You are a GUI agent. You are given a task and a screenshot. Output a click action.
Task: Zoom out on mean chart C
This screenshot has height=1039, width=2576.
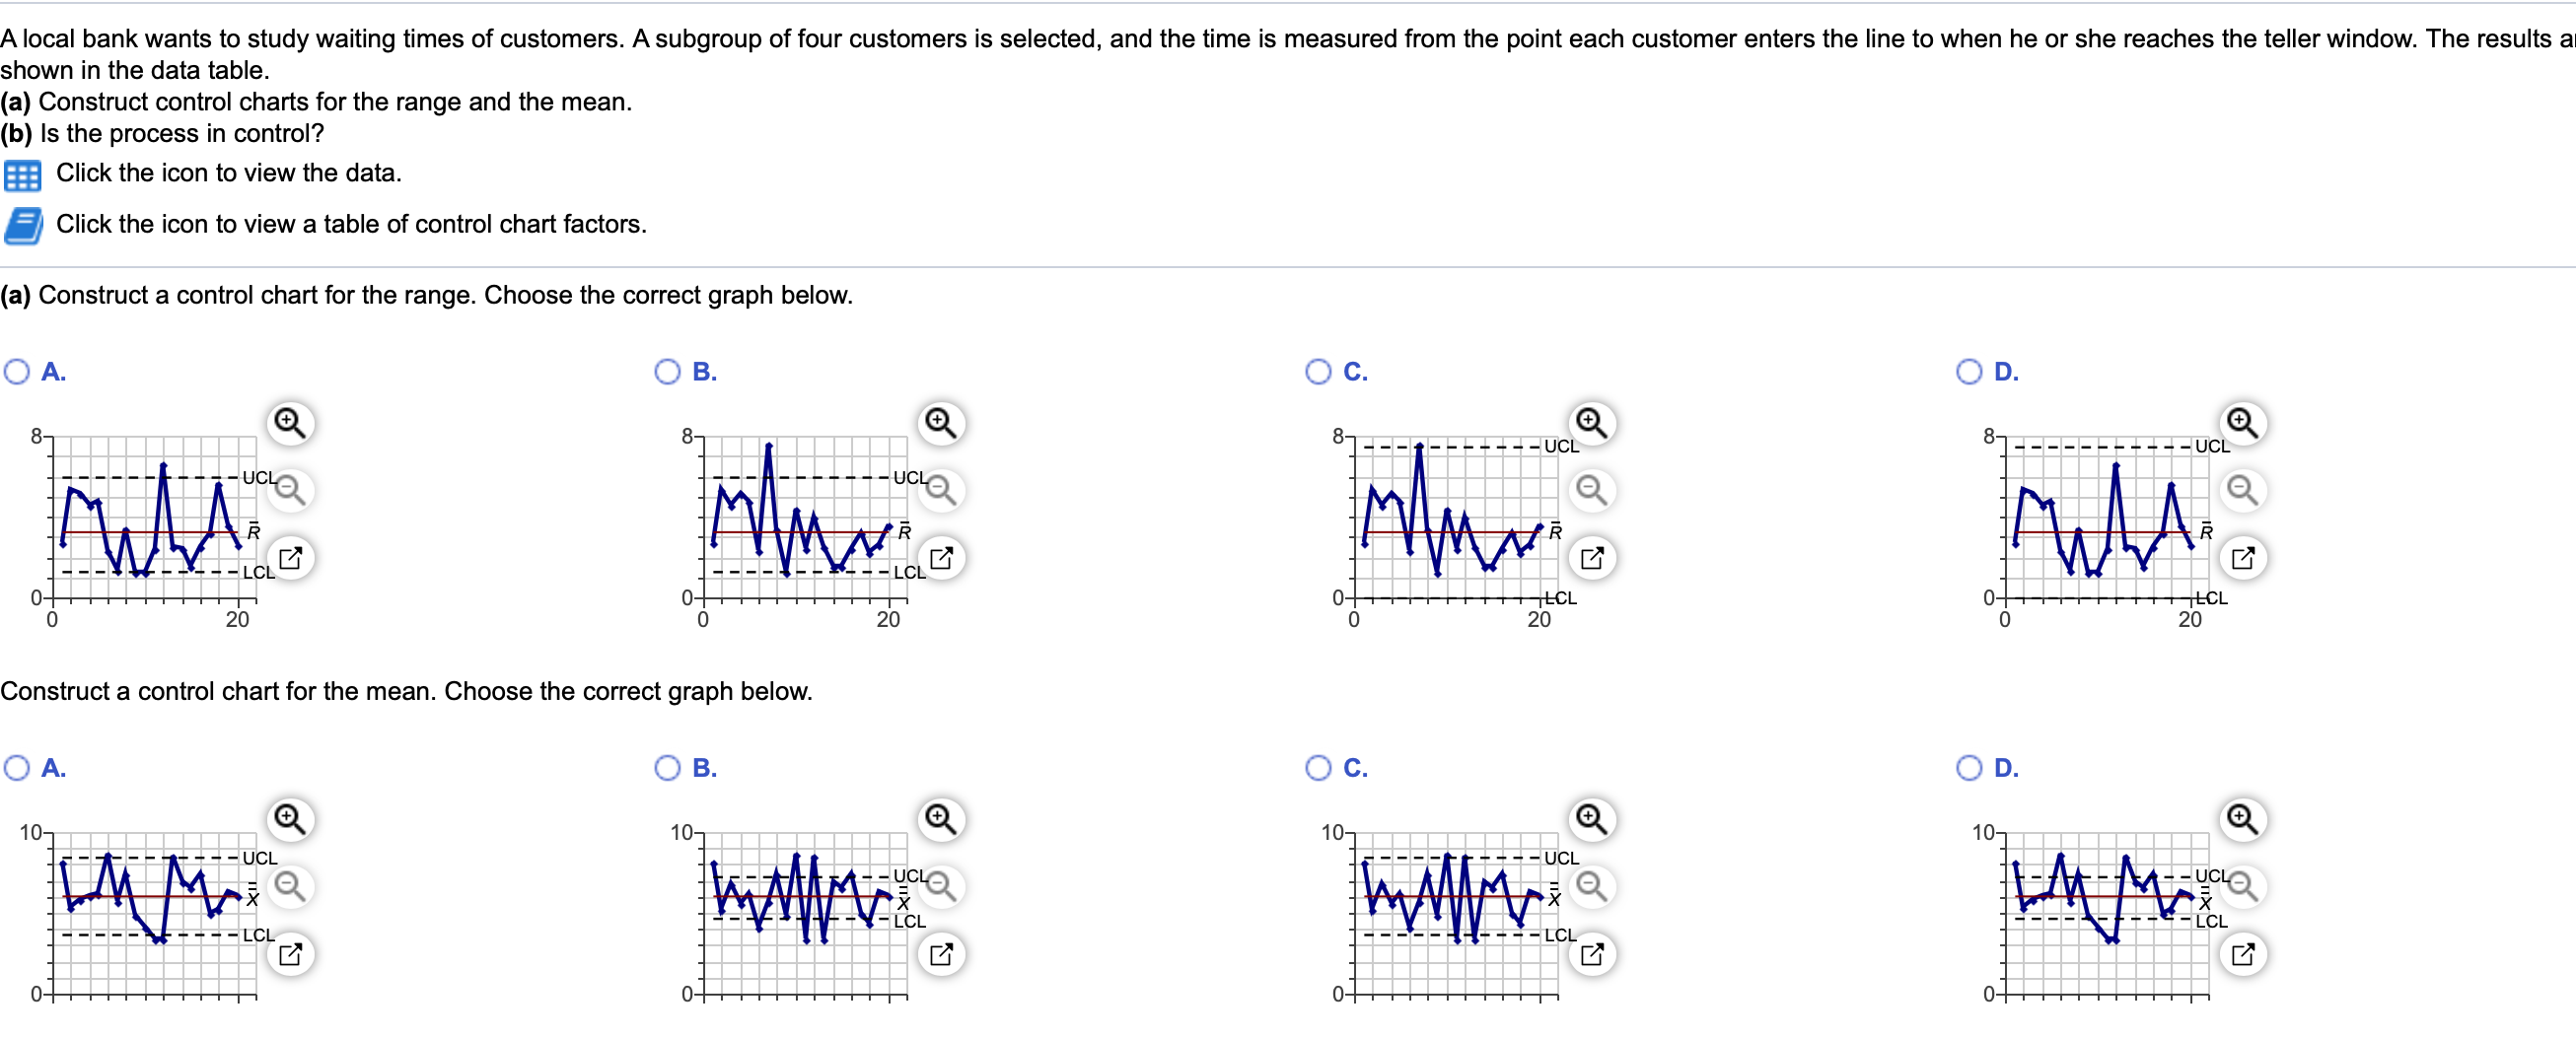pos(1591,886)
